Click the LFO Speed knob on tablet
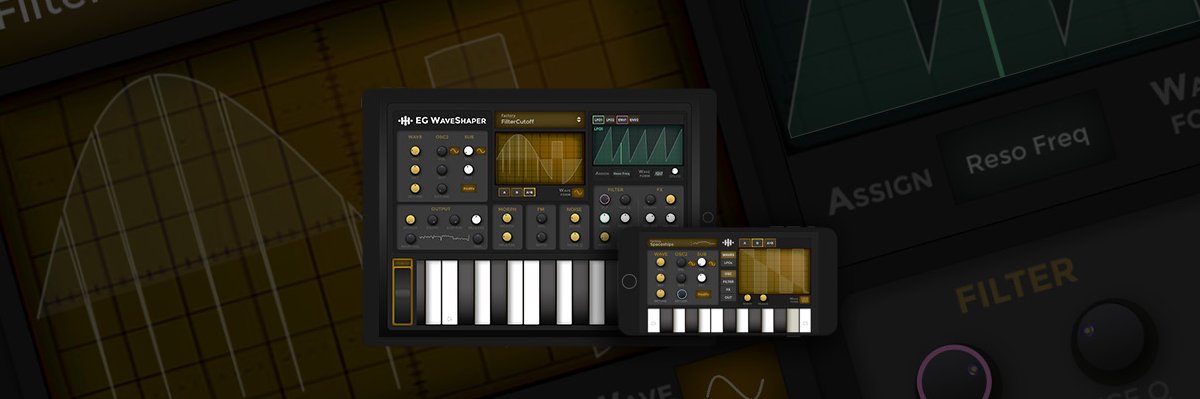1200x399 pixels. 674,171
